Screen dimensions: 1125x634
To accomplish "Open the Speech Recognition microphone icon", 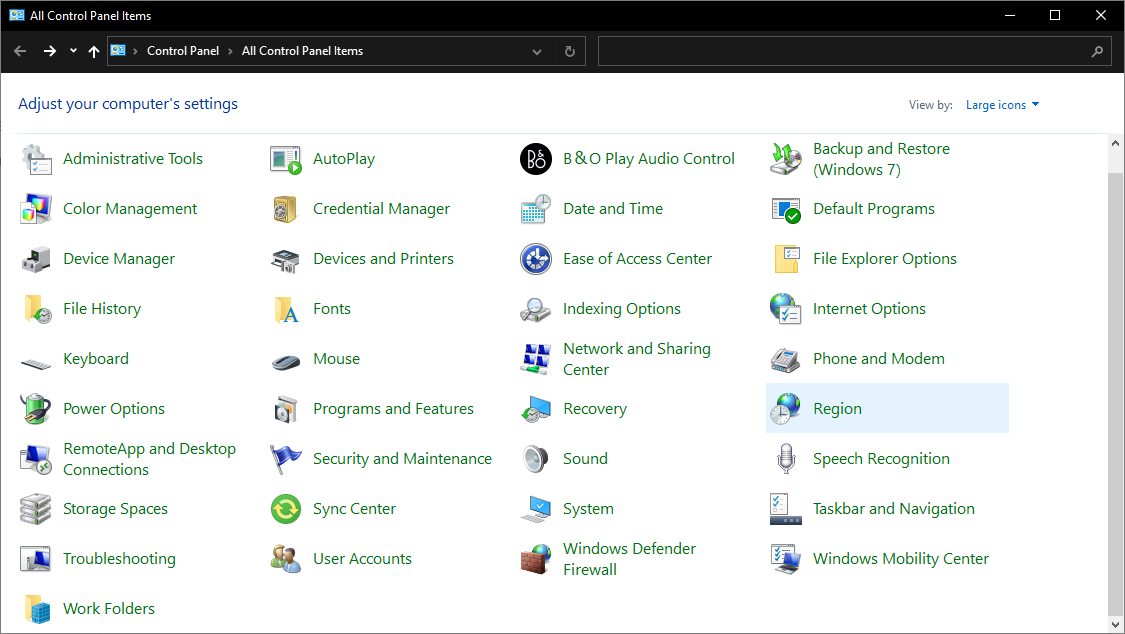I will click(786, 459).
